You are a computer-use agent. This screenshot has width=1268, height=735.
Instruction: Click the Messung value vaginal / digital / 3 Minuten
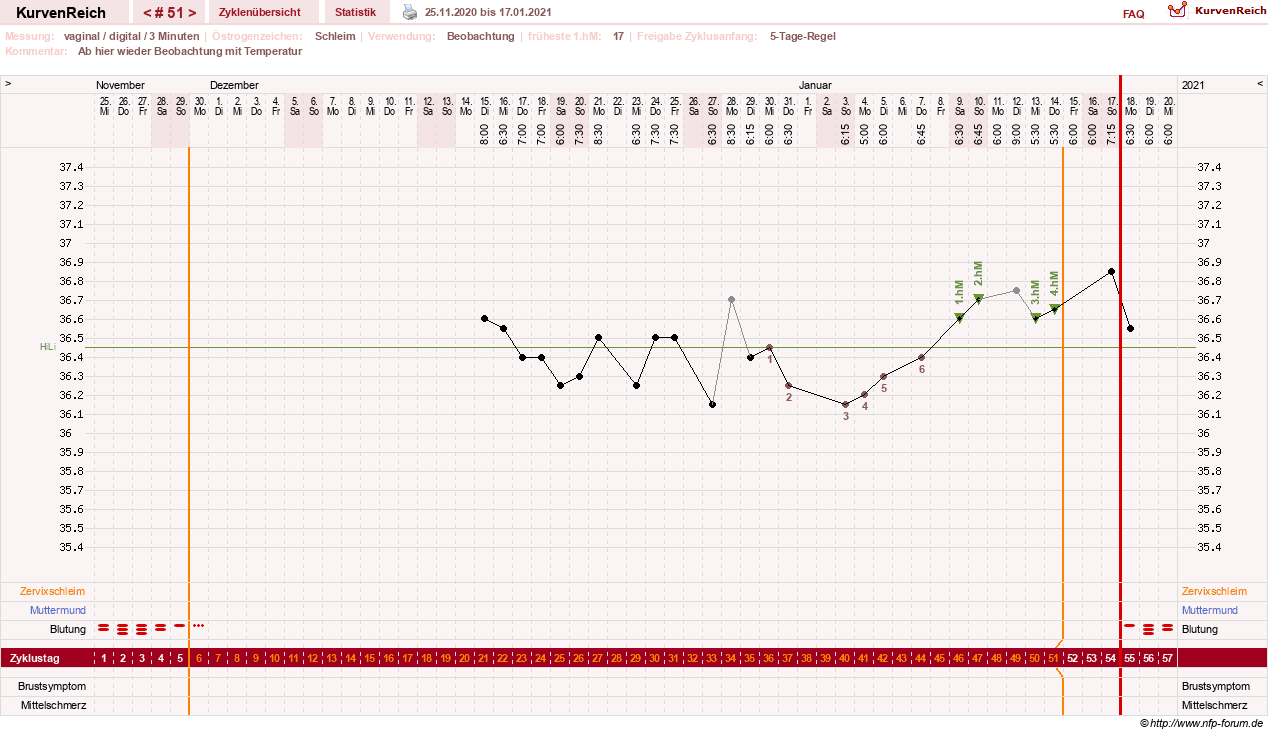[x=131, y=36]
